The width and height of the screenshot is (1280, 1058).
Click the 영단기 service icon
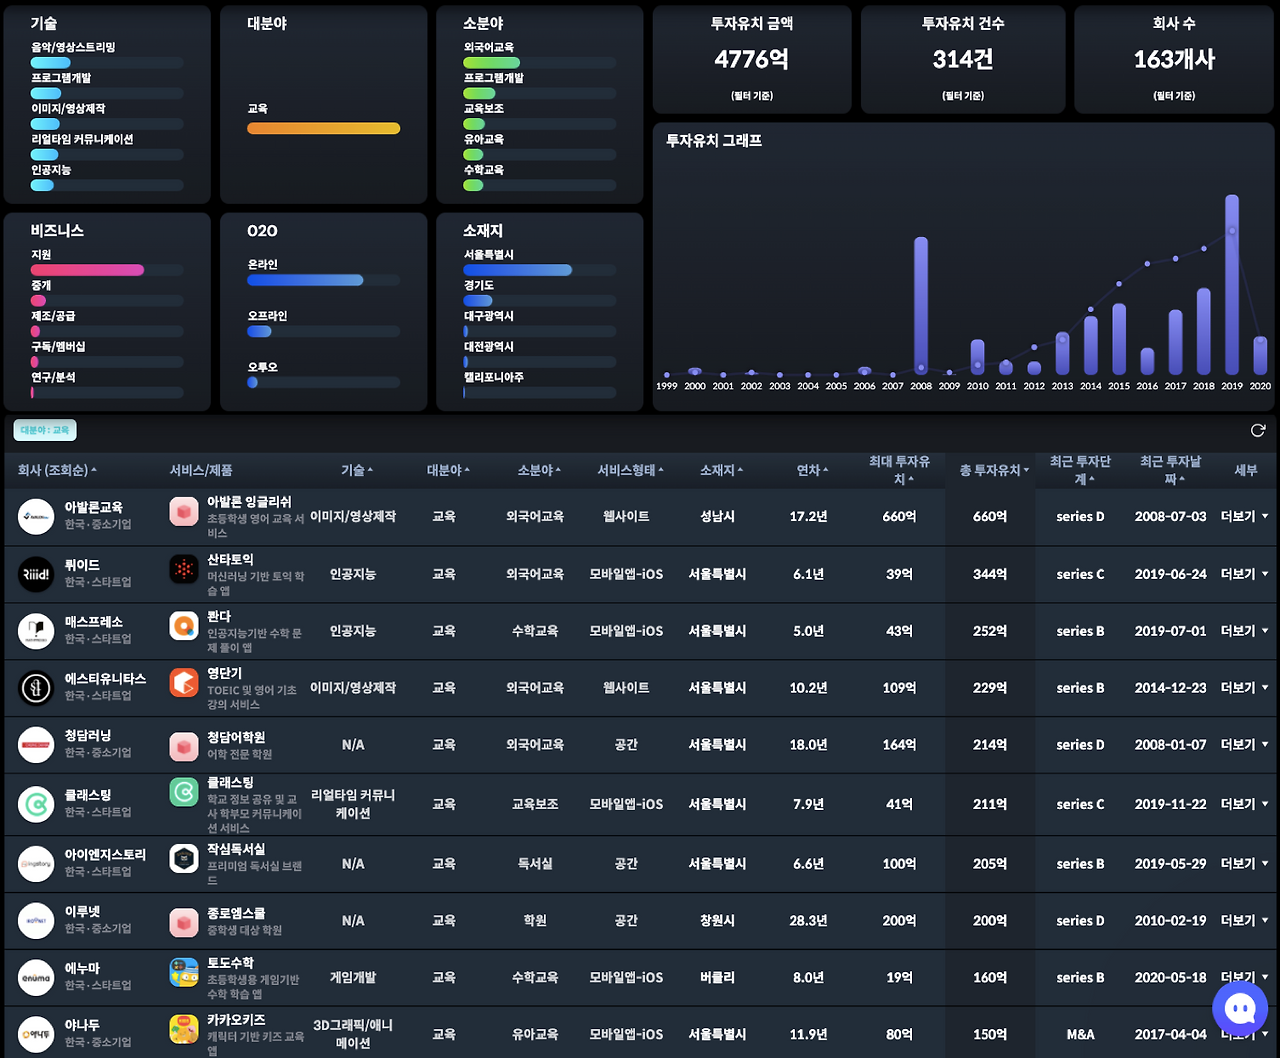184,684
